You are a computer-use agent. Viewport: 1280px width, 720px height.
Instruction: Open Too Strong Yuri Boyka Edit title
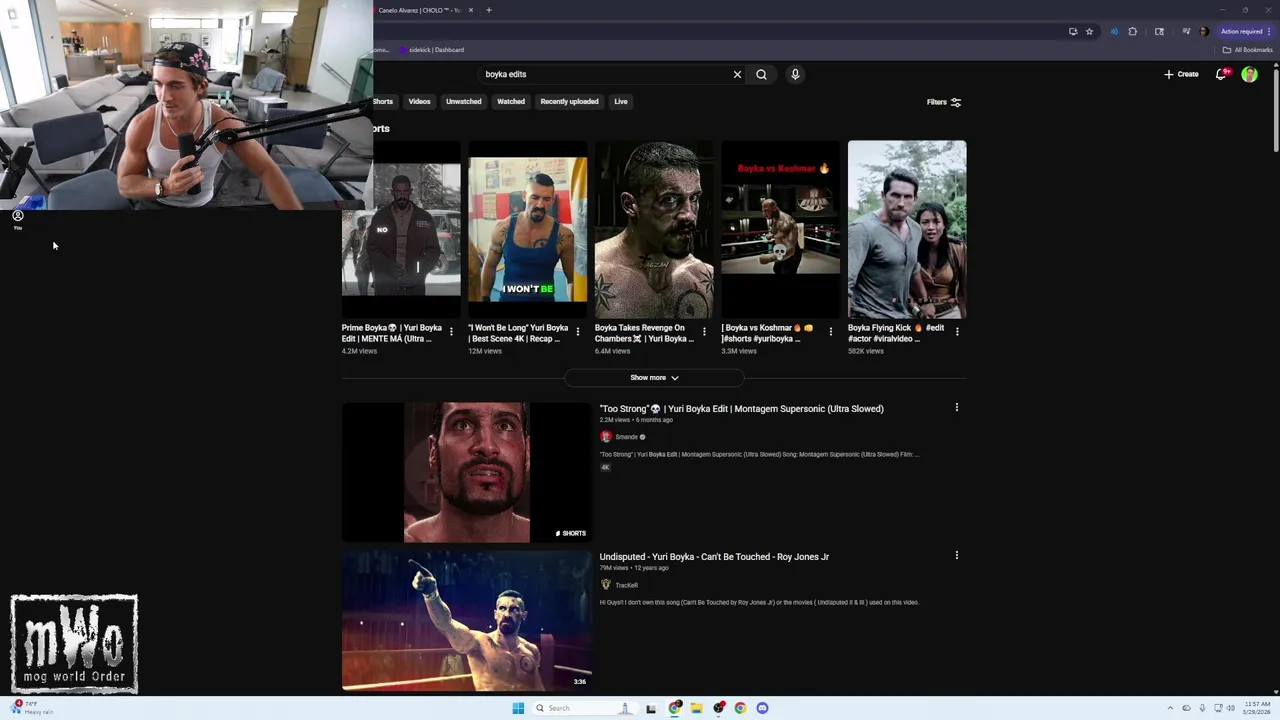pos(741,409)
